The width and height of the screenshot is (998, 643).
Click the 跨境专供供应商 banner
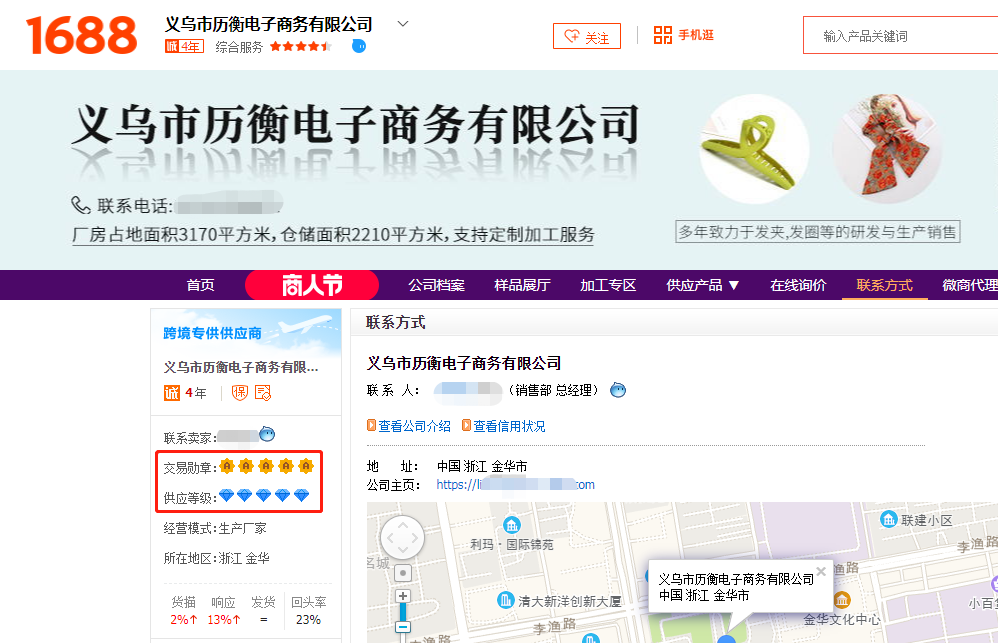246,333
